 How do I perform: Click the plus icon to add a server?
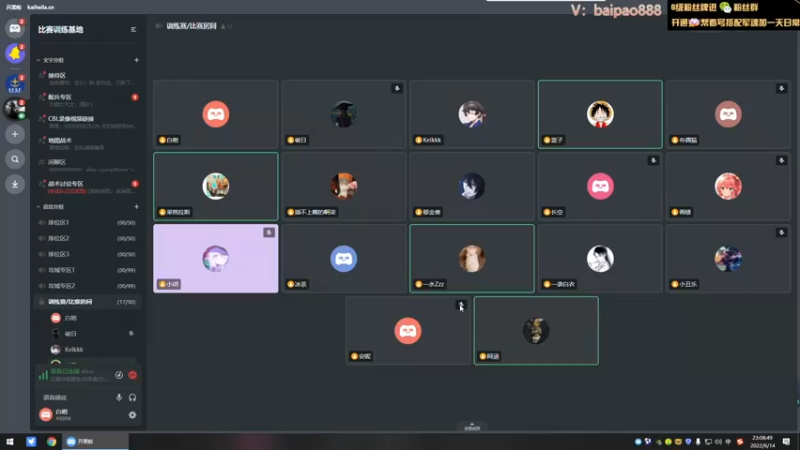tap(15, 134)
